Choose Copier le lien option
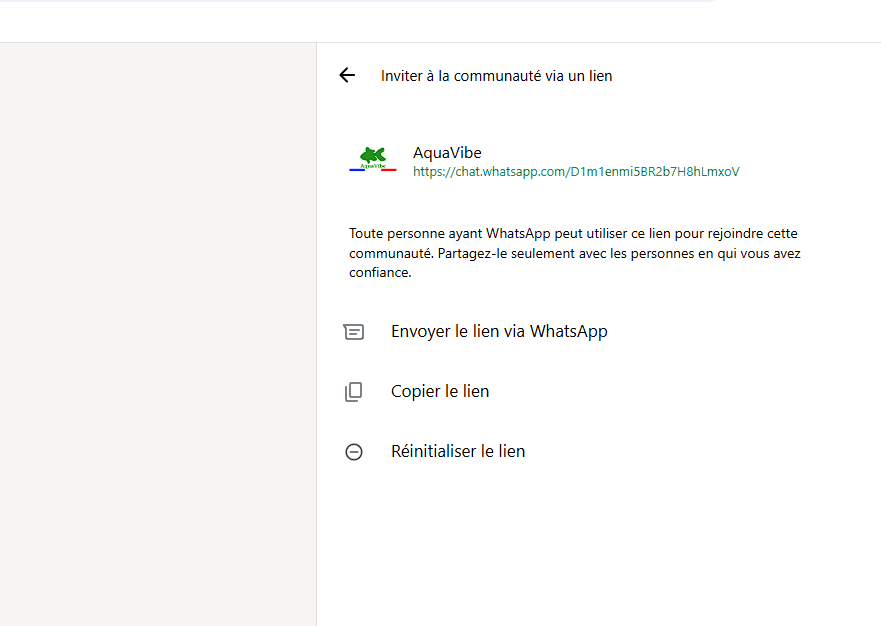The image size is (881, 626). [440, 391]
